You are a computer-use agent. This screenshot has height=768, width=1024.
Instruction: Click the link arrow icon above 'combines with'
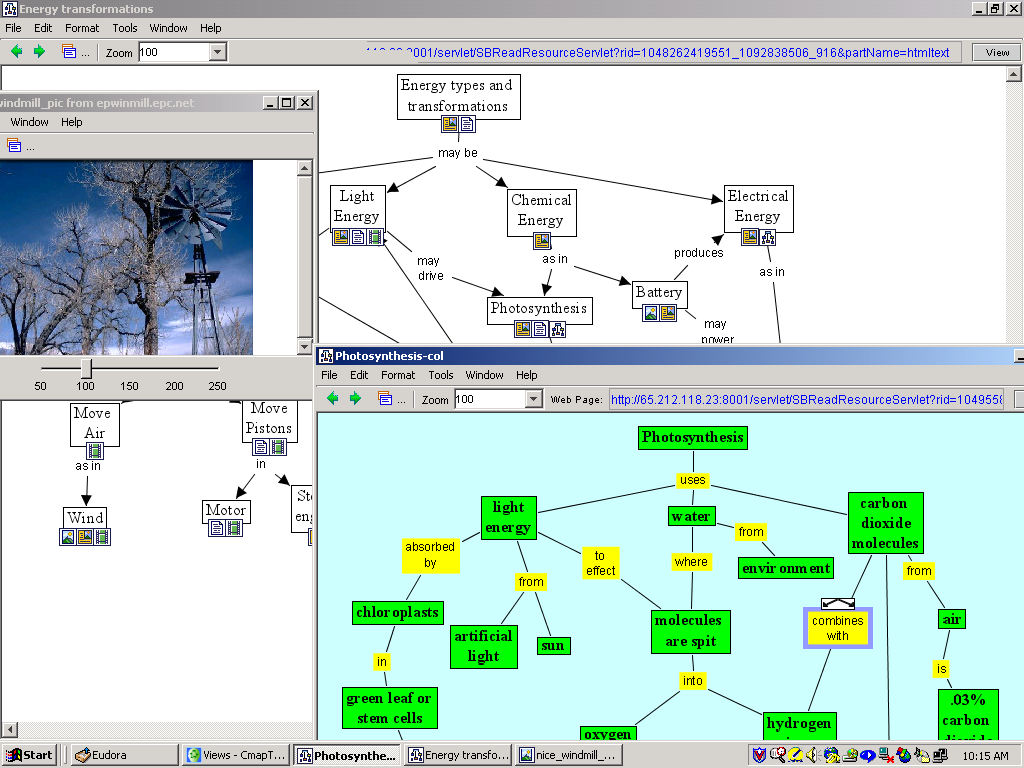coord(837,603)
